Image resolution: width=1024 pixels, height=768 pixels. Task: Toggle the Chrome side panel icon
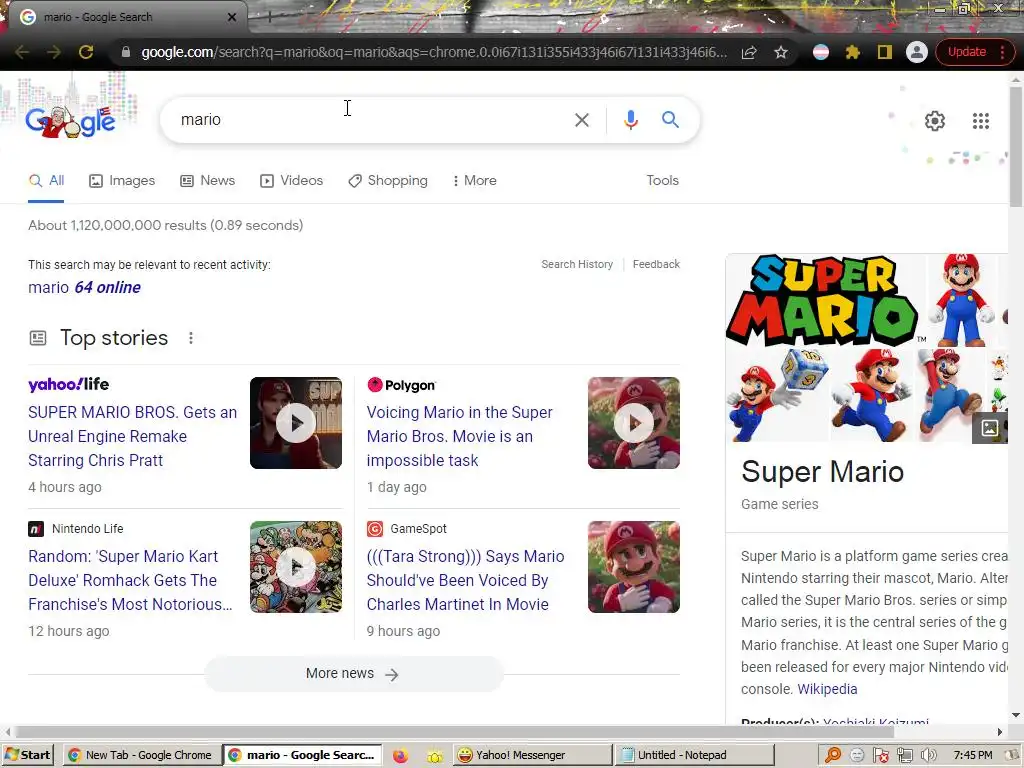click(x=884, y=52)
